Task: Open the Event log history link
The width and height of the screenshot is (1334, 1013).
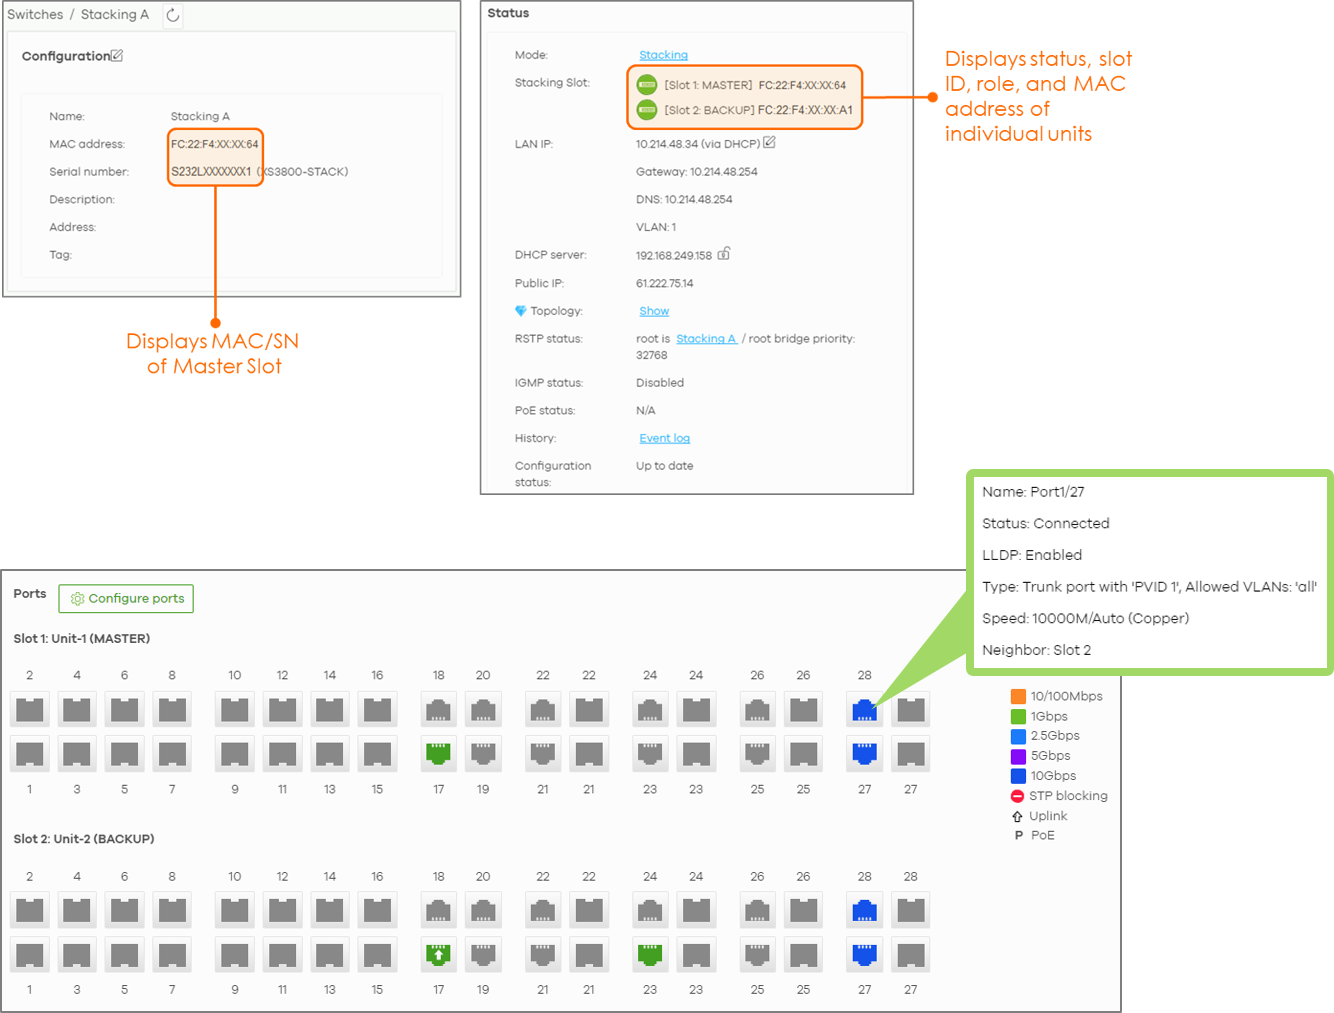Action: tap(664, 438)
